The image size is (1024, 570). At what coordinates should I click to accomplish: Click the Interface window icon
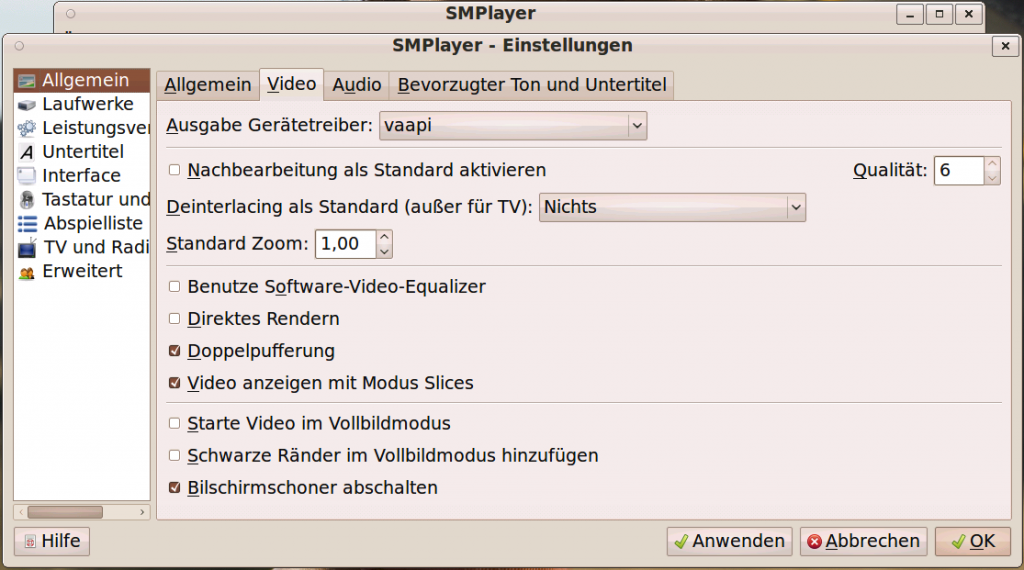(27, 176)
